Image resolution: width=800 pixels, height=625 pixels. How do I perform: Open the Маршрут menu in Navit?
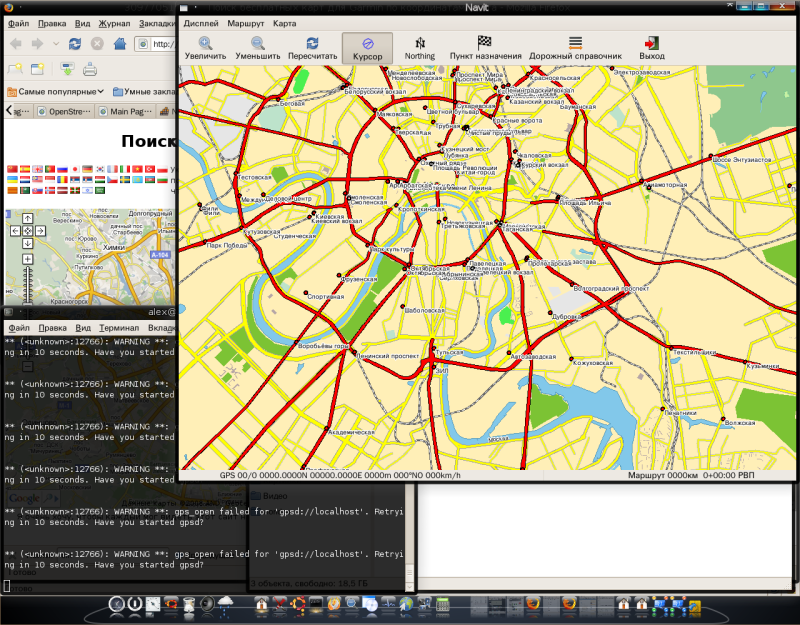(246, 22)
